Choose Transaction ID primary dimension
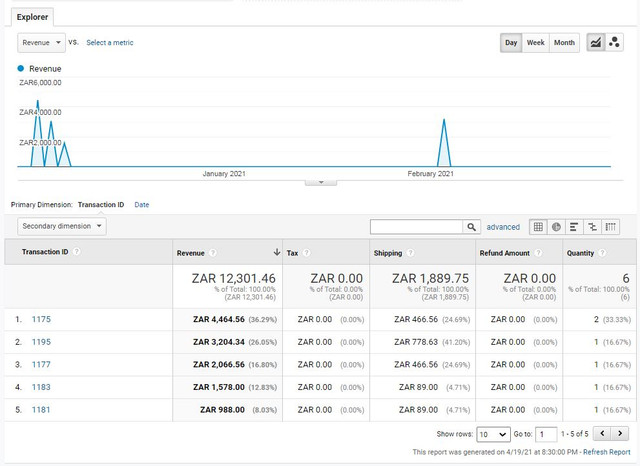 pyautogui.click(x=101, y=204)
